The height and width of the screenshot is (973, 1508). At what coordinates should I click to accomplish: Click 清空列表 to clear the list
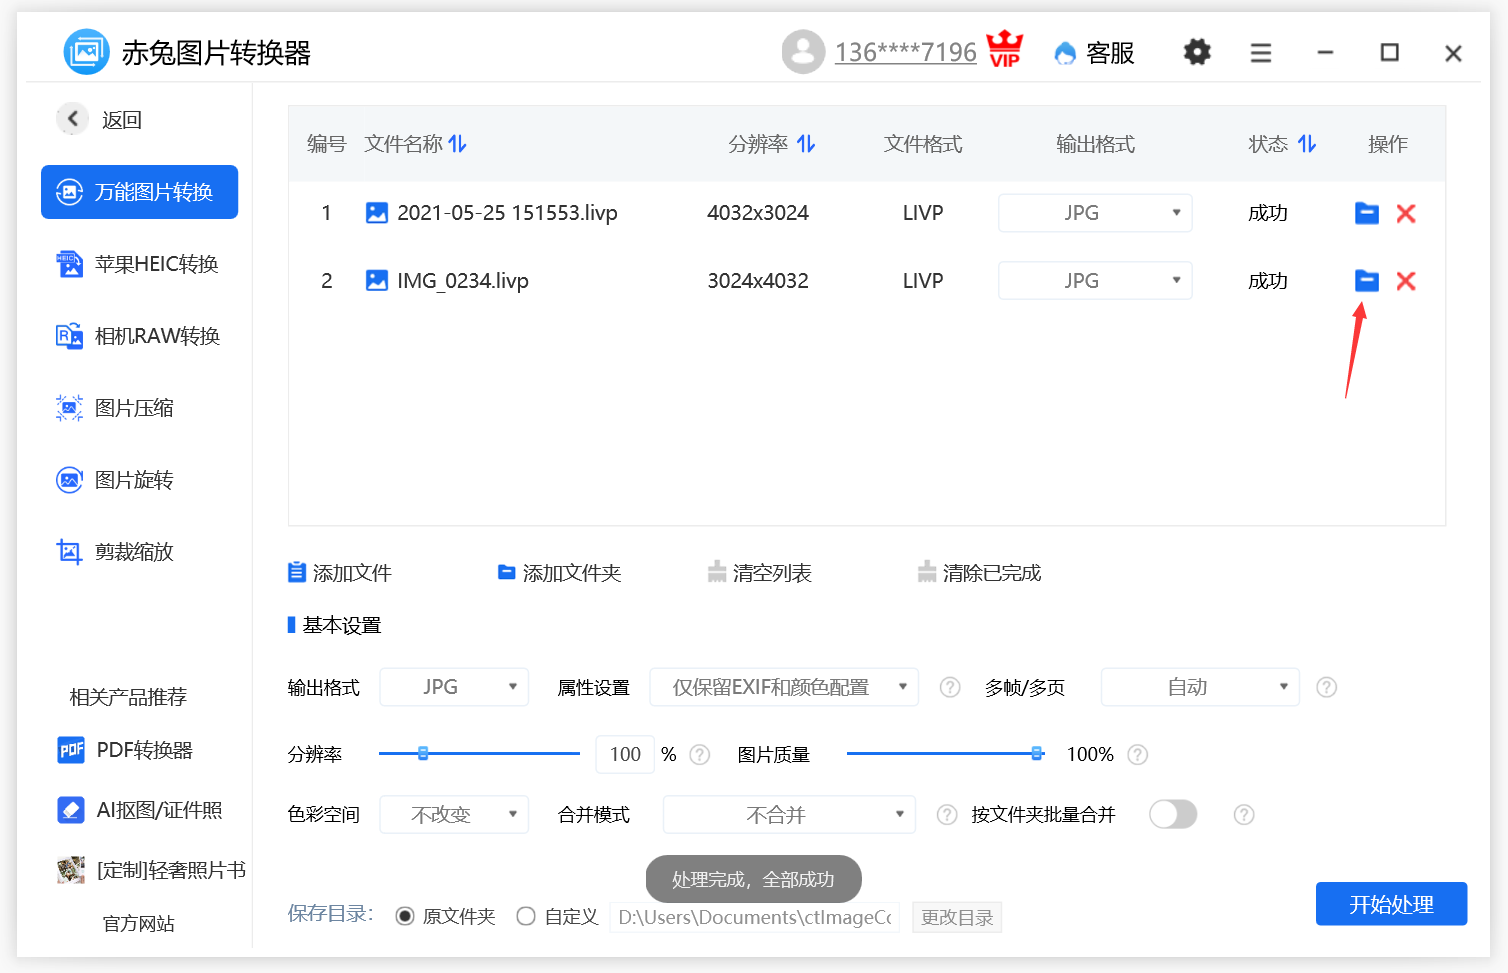pos(760,573)
